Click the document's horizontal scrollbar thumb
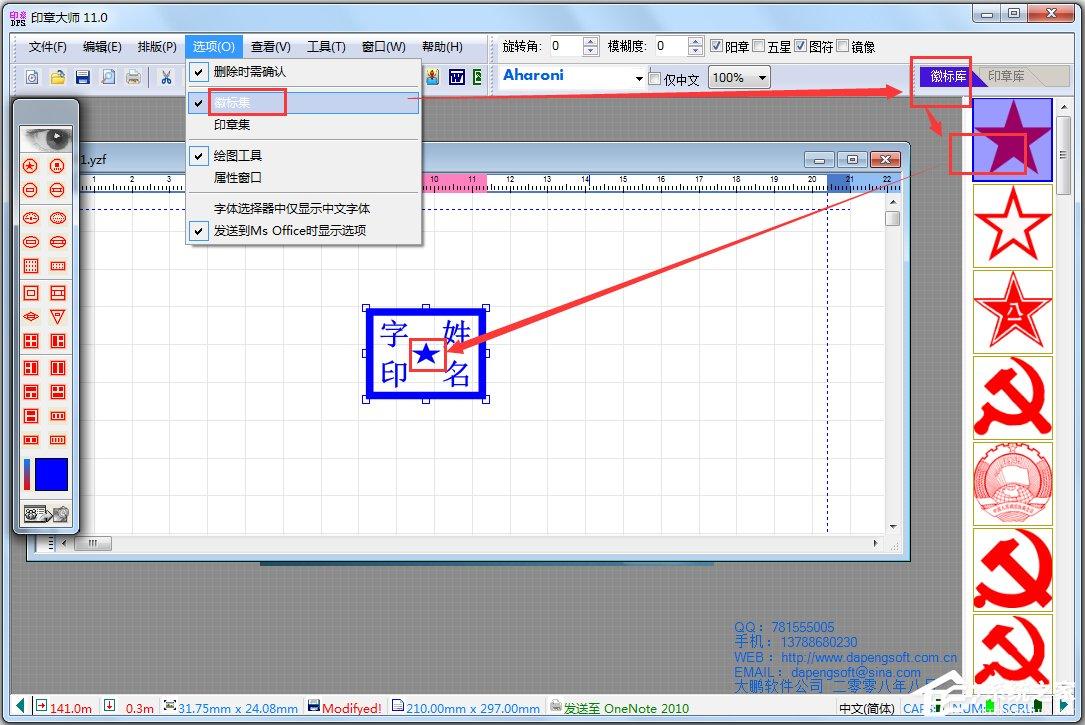1085x725 pixels. click(92, 543)
